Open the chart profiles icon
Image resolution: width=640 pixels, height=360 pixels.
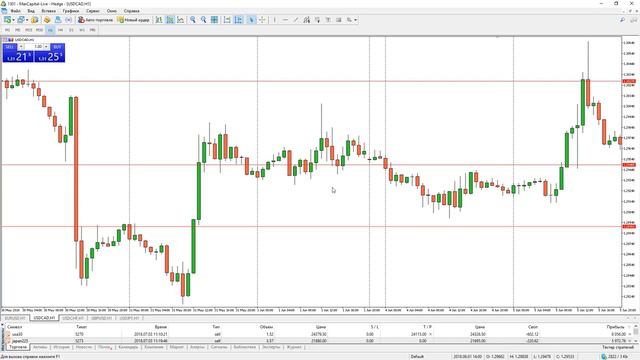tap(20, 20)
